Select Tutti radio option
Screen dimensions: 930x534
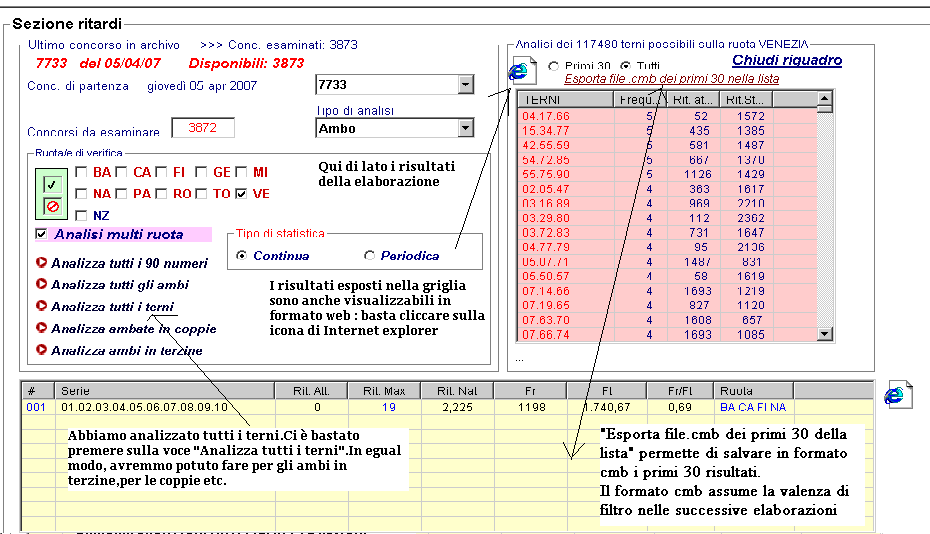[625, 66]
